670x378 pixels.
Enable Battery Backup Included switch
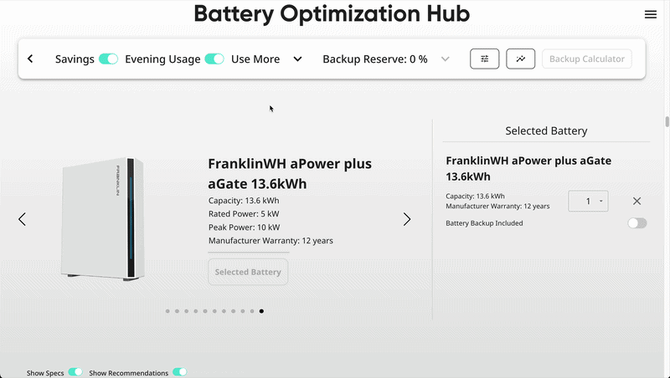coord(637,223)
